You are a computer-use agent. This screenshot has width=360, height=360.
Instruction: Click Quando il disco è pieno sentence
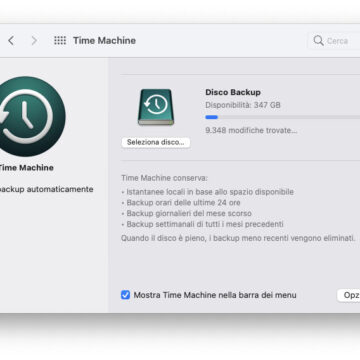click(238, 238)
